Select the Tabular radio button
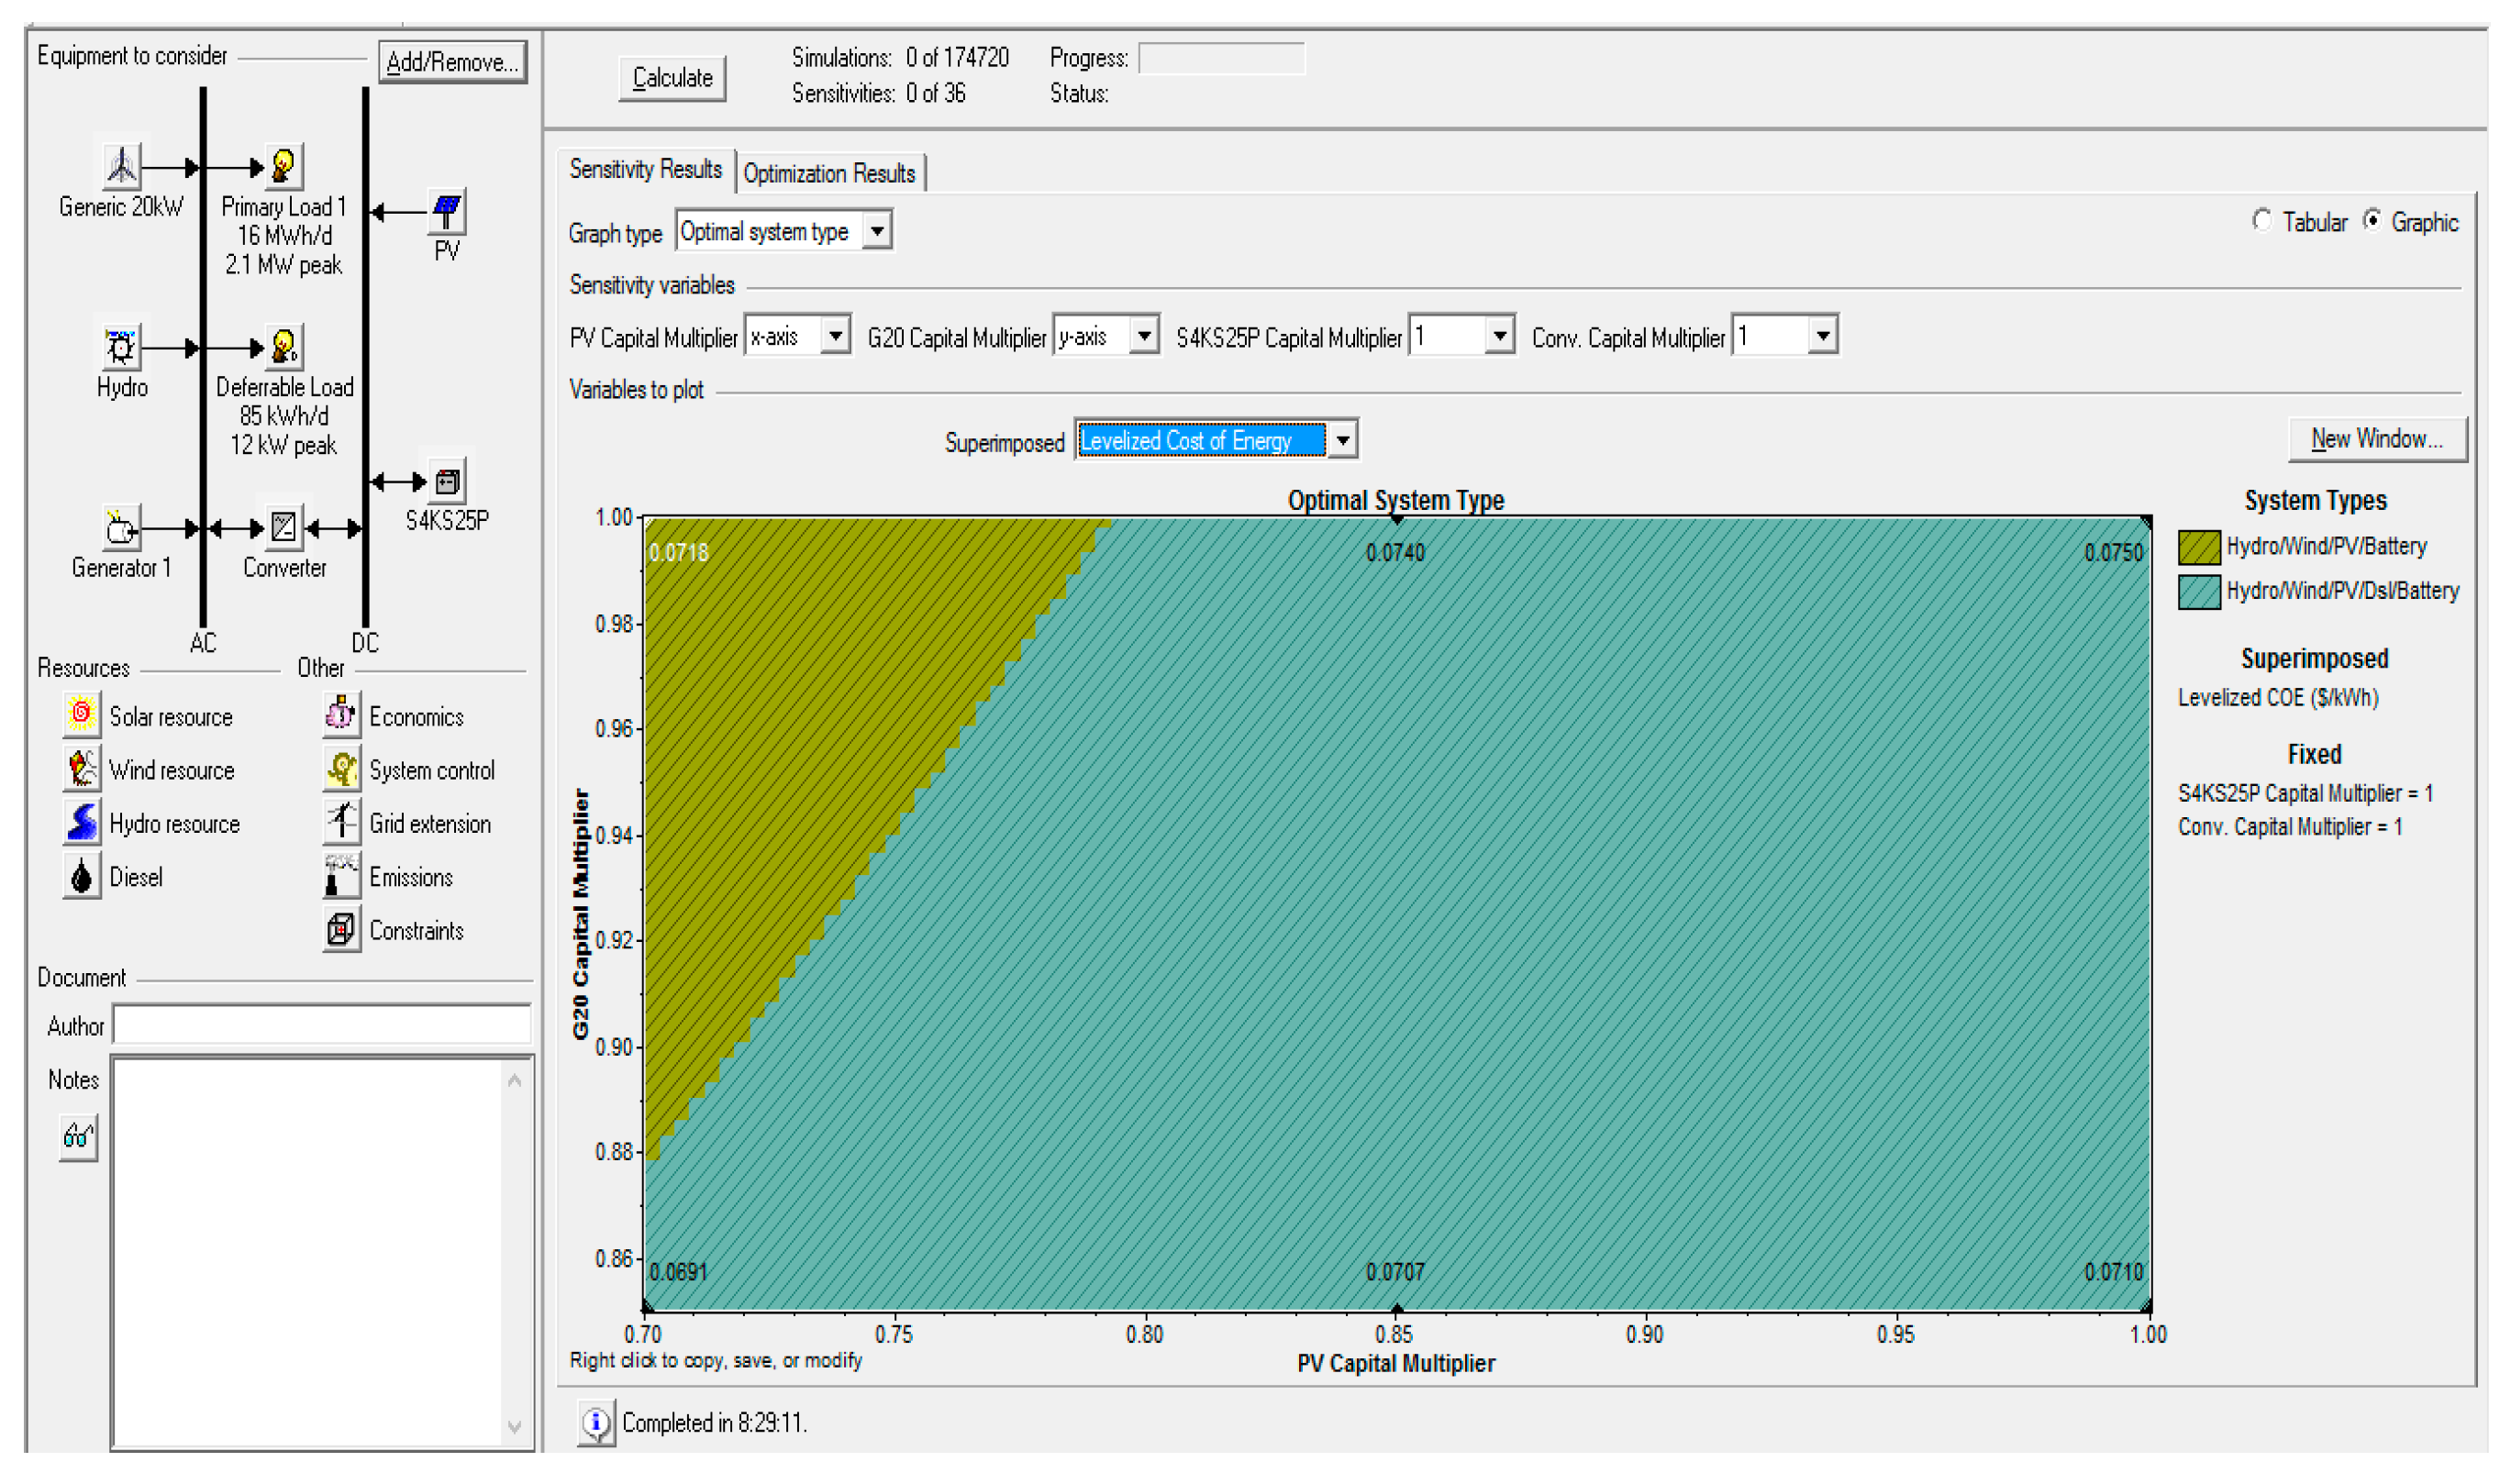The width and height of the screenshot is (2511, 1484). click(2262, 221)
